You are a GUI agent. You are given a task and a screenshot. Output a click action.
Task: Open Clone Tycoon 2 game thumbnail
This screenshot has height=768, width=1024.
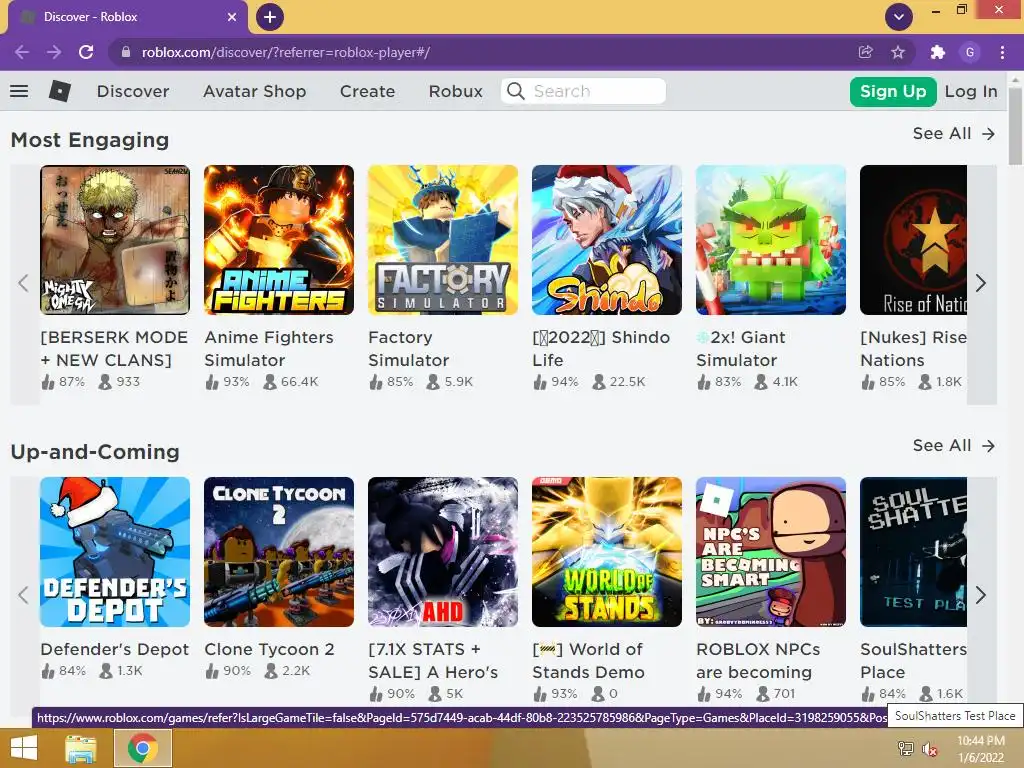[x=279, y=552]
